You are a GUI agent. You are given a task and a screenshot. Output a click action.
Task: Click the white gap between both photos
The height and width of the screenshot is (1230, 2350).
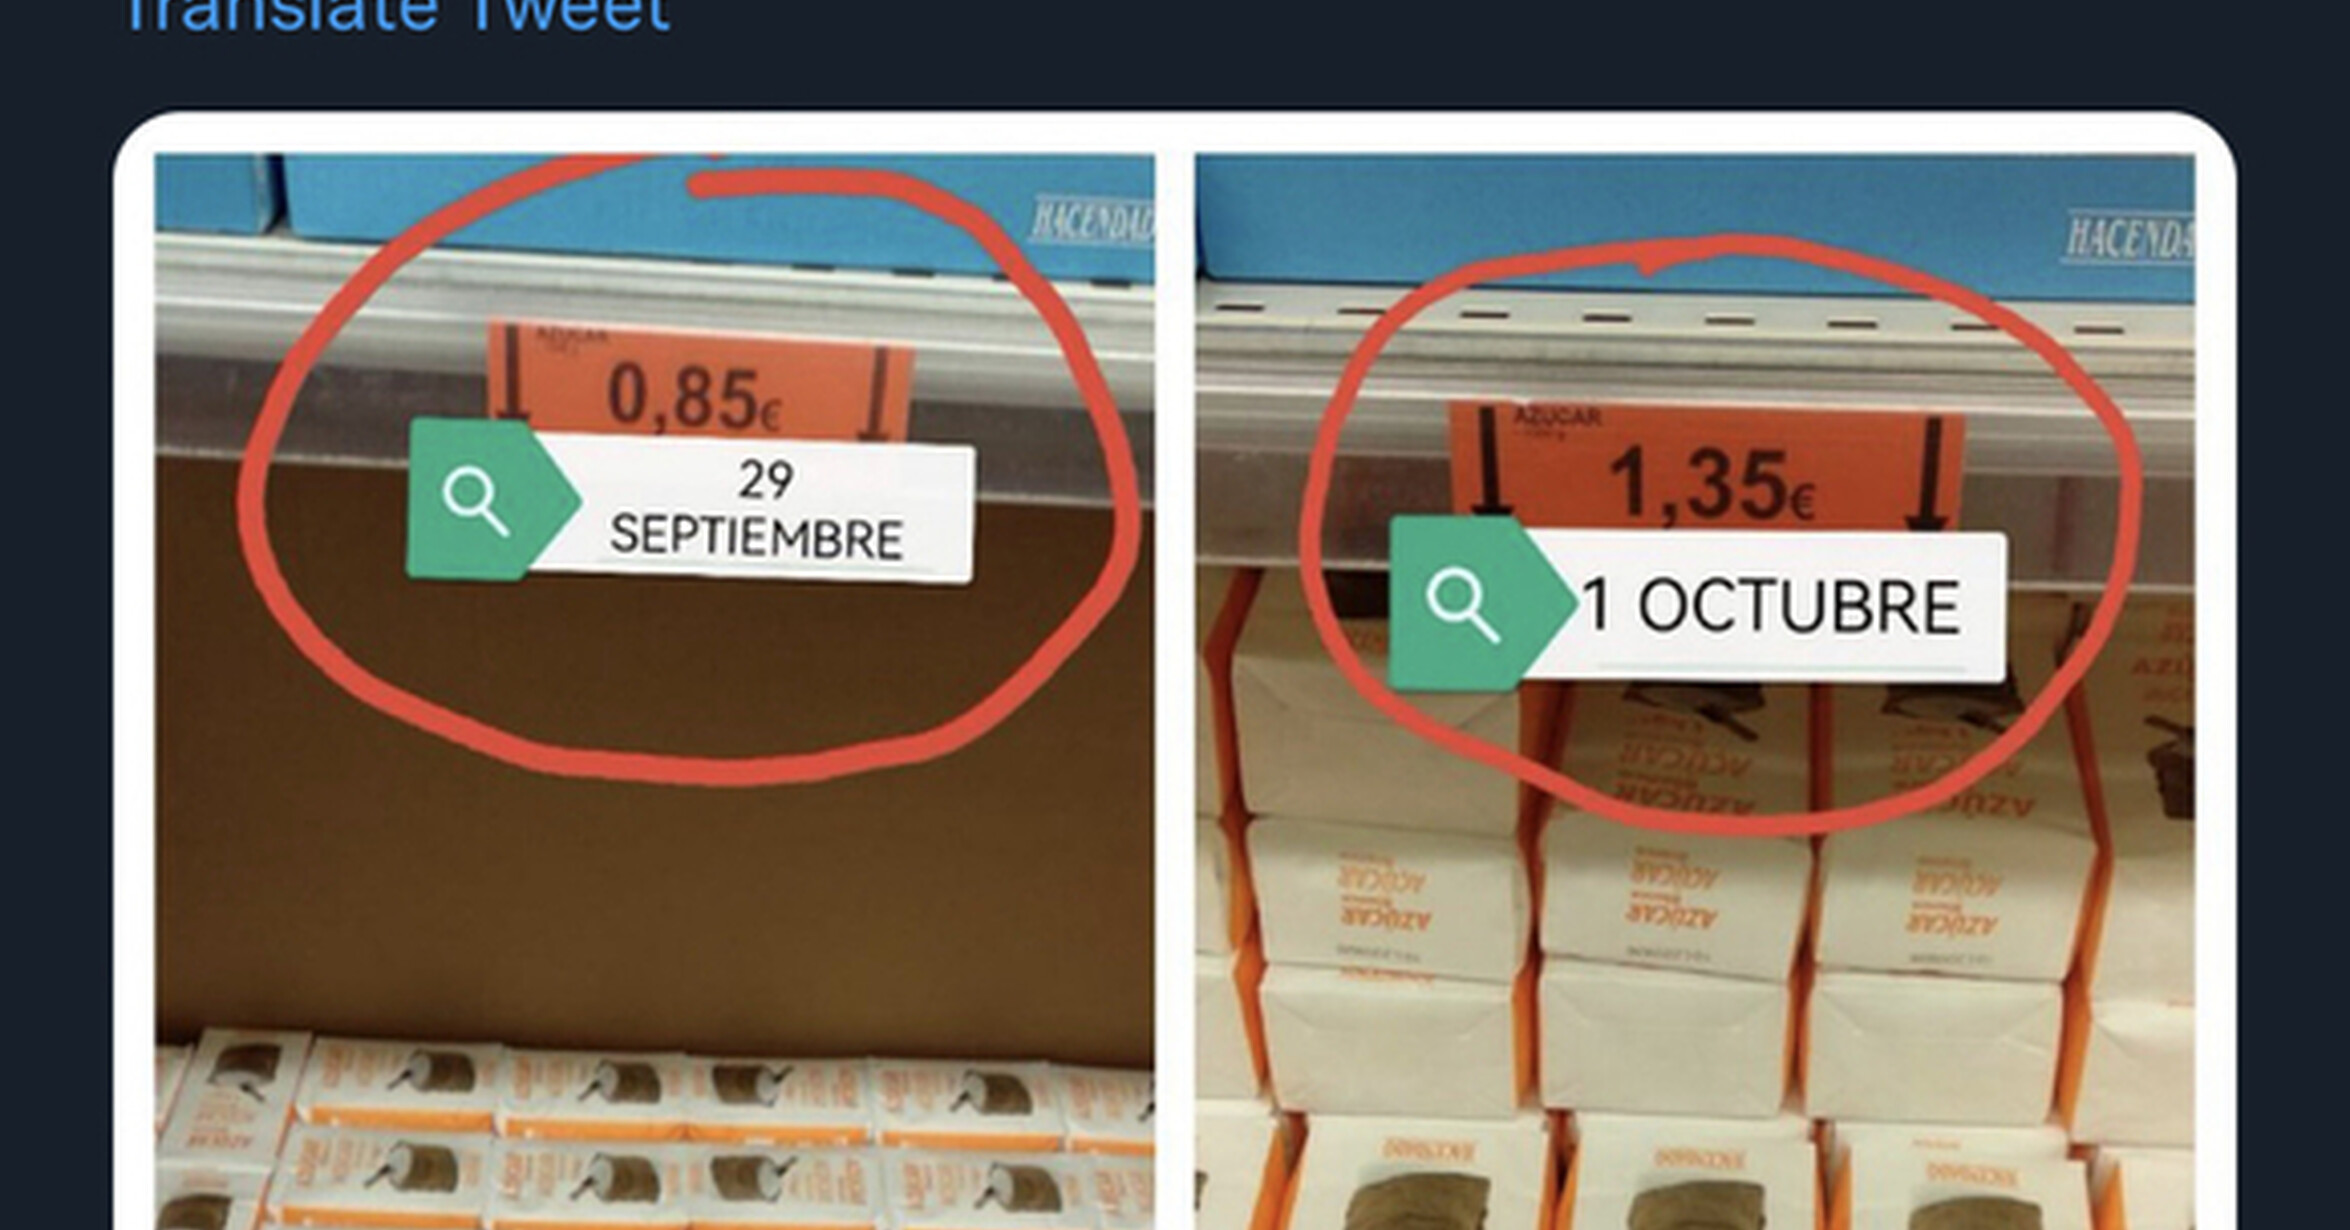click(x=1175, y=692)
